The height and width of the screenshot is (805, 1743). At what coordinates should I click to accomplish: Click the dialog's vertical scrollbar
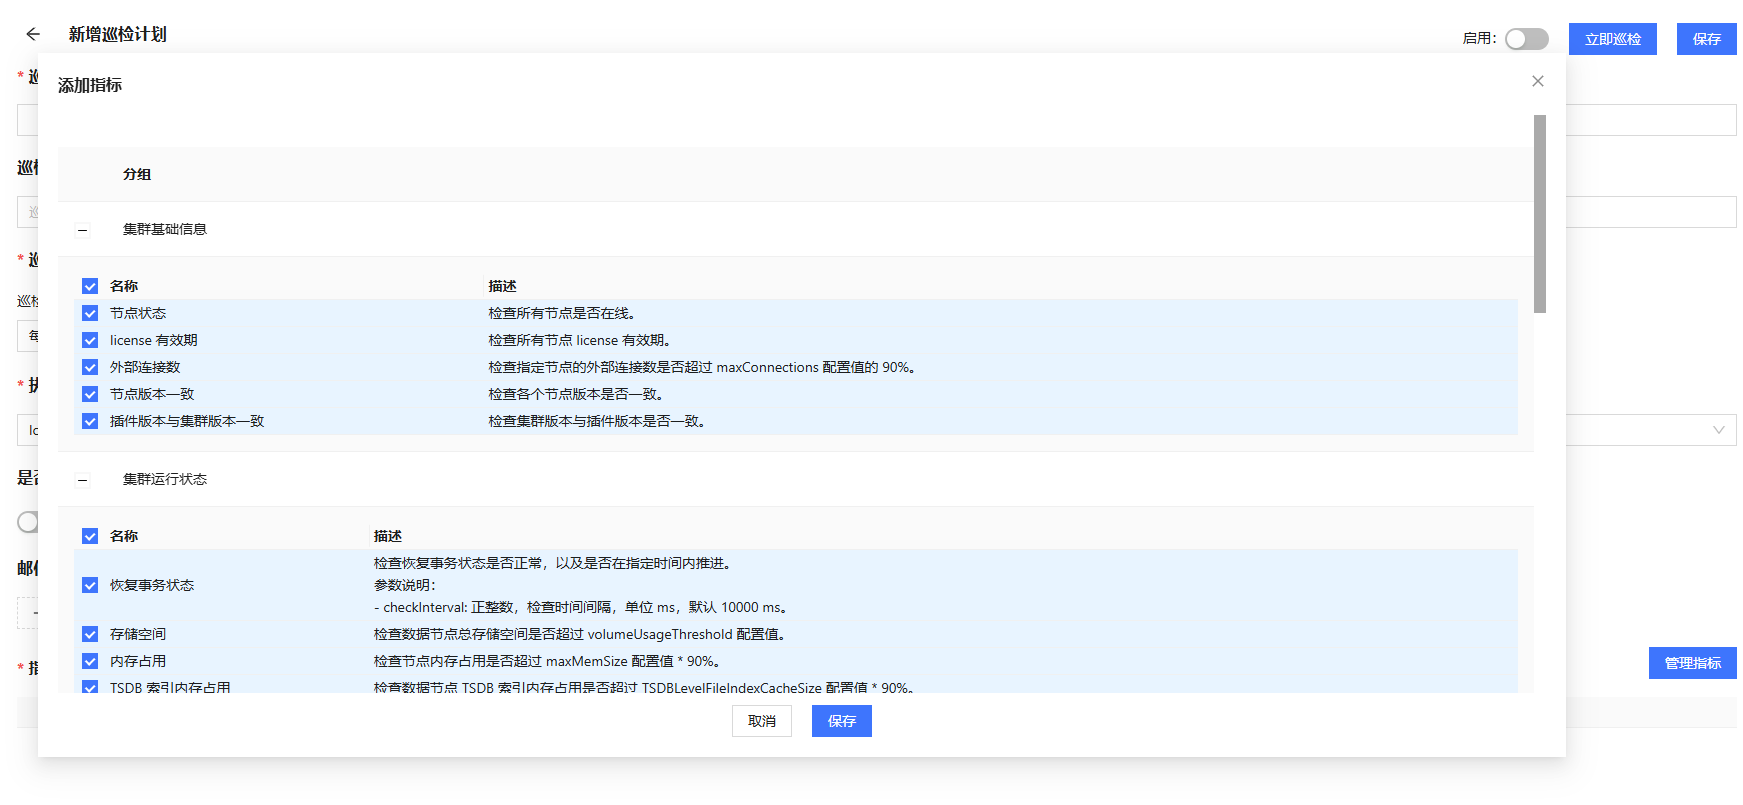(1539, 214)
